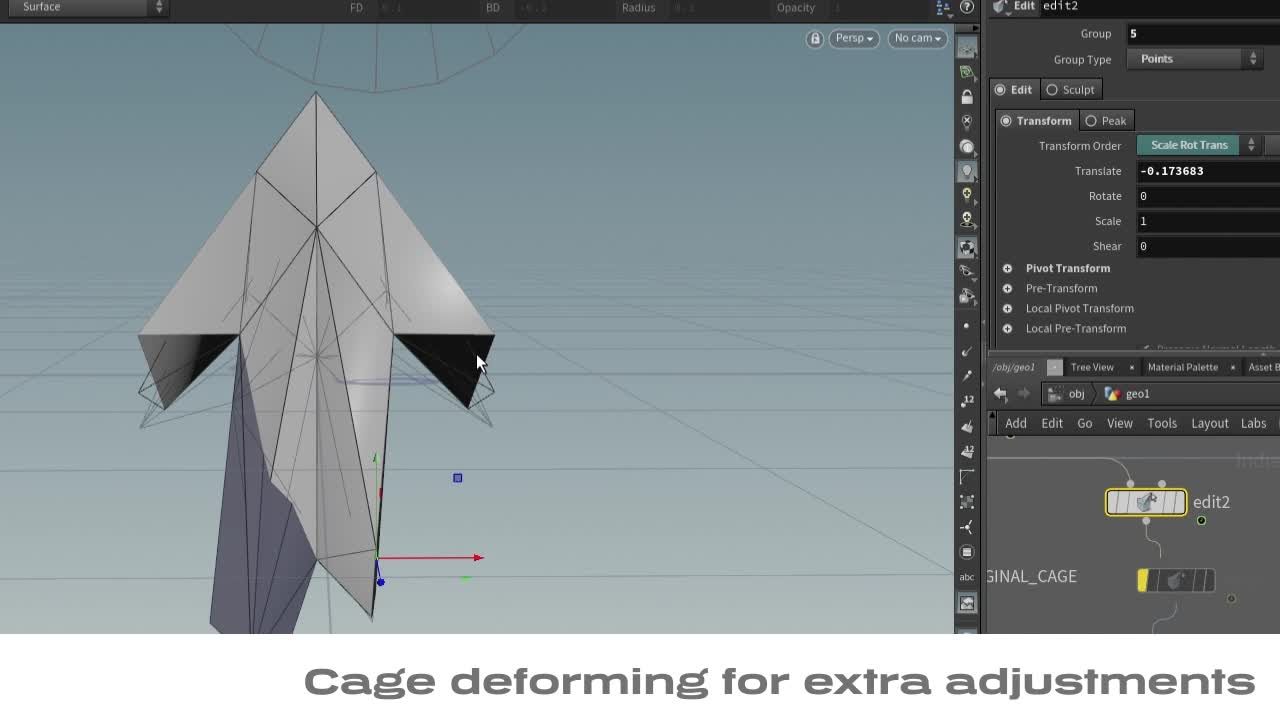Viewport: 1280px width, 720px height.
Task: Open the View menu in network editor
Action: click(1120, 423)
